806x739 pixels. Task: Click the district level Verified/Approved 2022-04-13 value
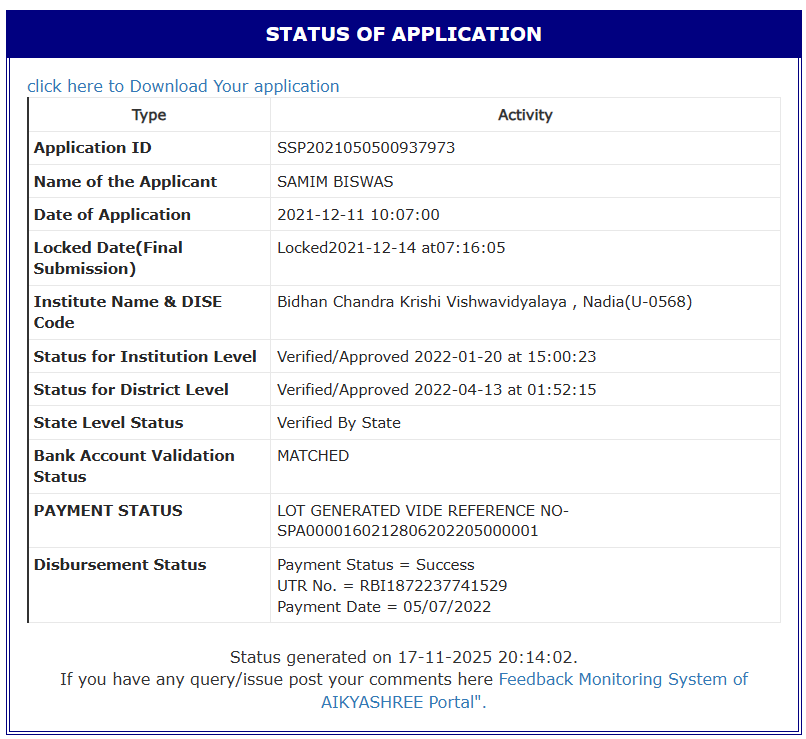coord(436,390)
